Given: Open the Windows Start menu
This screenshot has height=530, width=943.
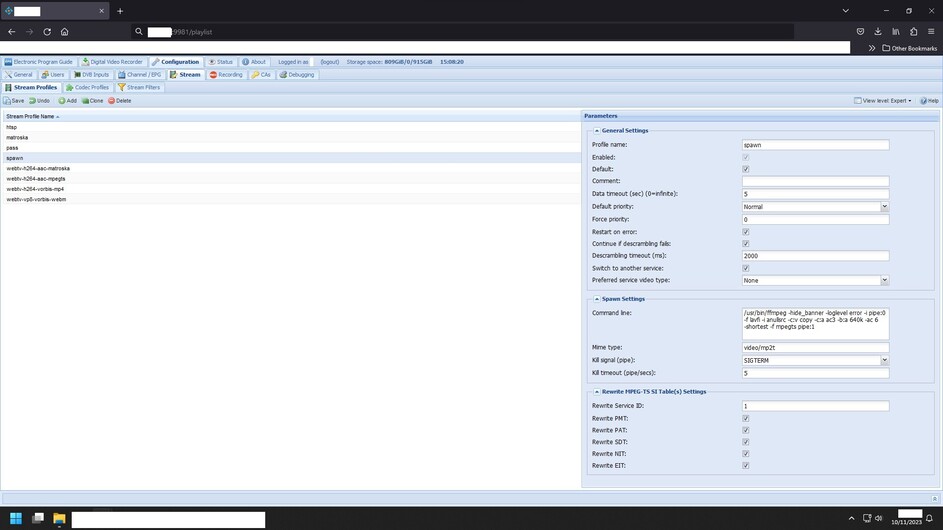Looking at the screenshot, I should [16, 519].
